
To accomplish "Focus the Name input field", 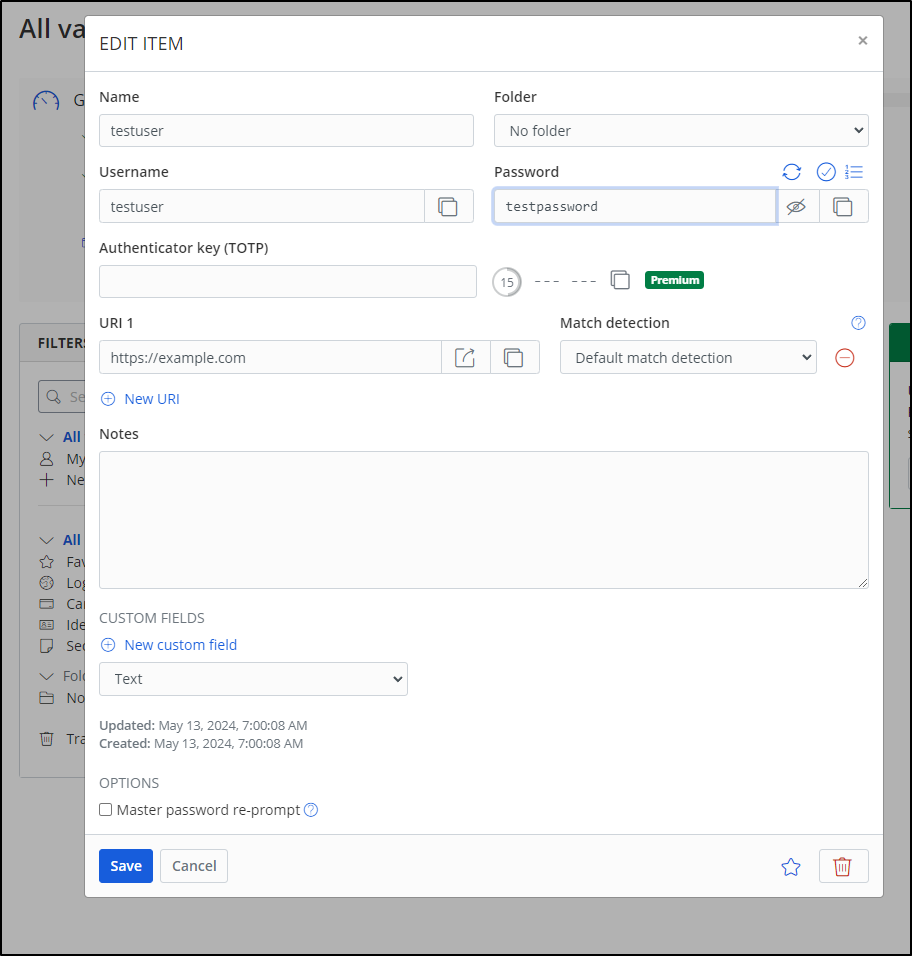I will pyautogui.click(x=286, y=130).
